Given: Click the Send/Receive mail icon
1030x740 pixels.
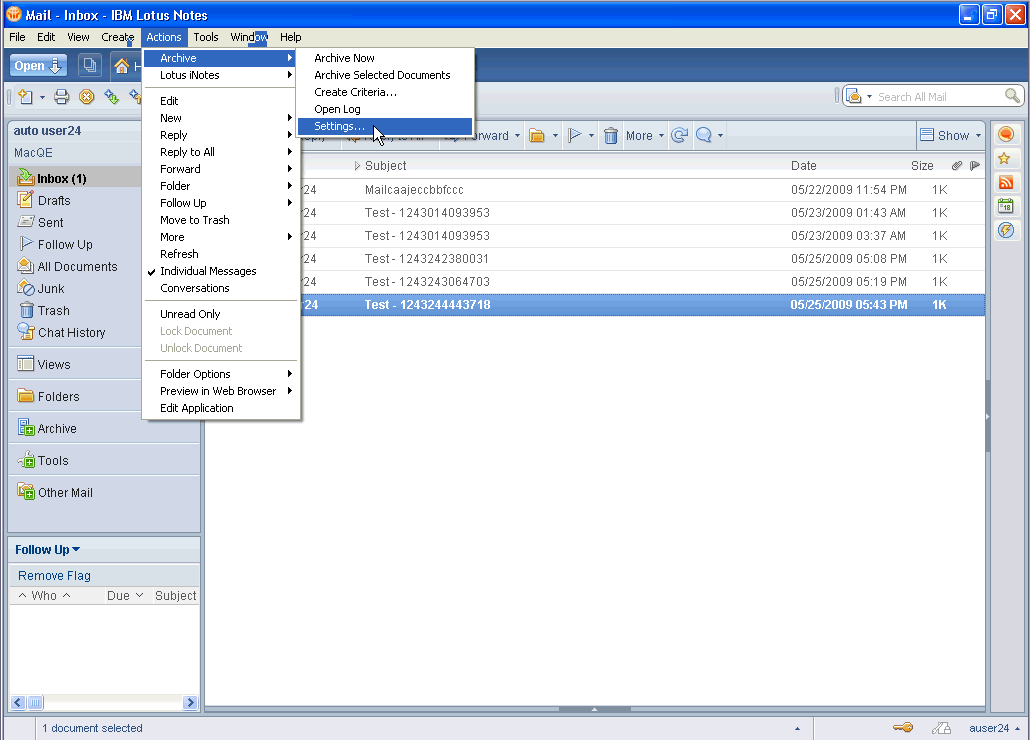Looking at the screenshot, I should click(679, 135).
